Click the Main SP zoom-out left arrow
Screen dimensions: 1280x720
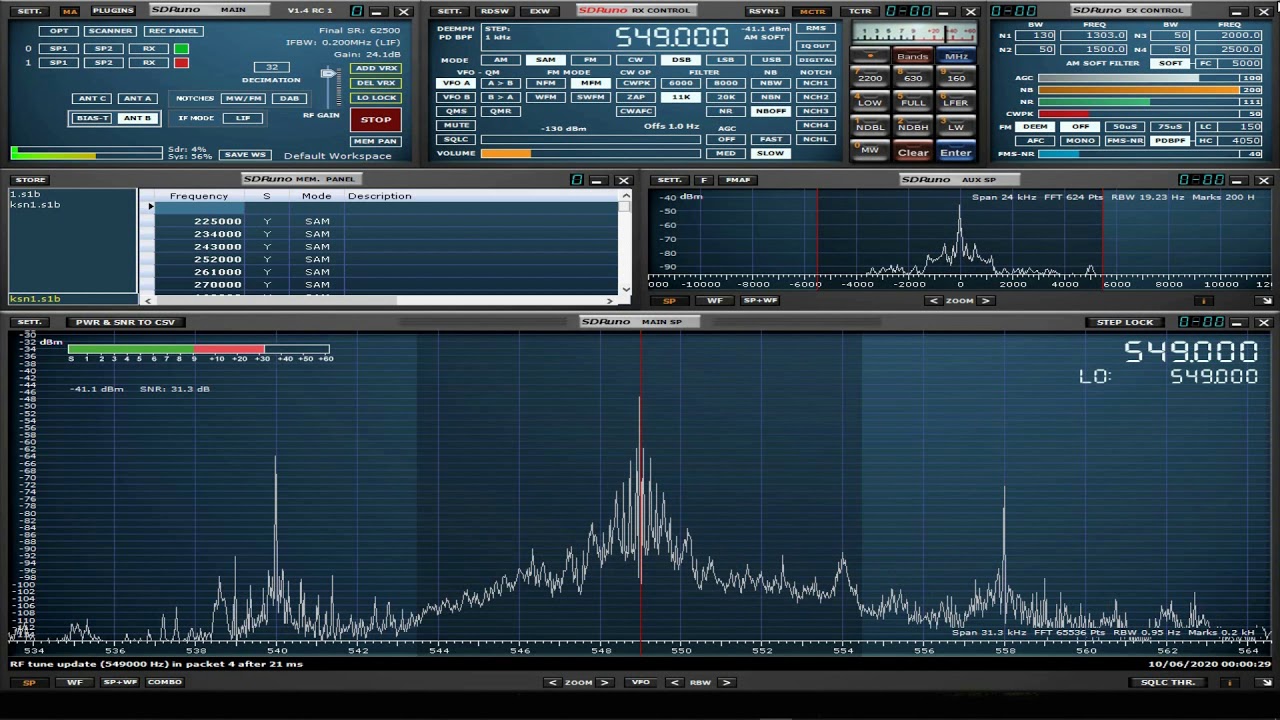(x=553, y=682)
